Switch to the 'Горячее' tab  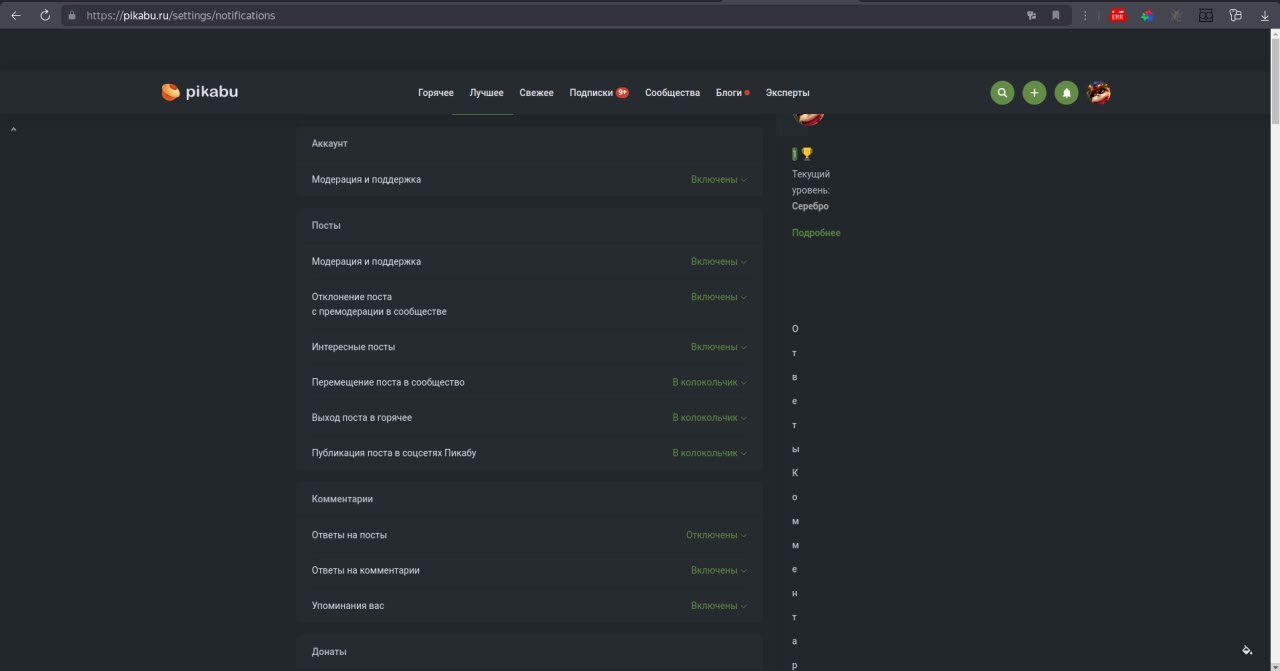point(435,93)
